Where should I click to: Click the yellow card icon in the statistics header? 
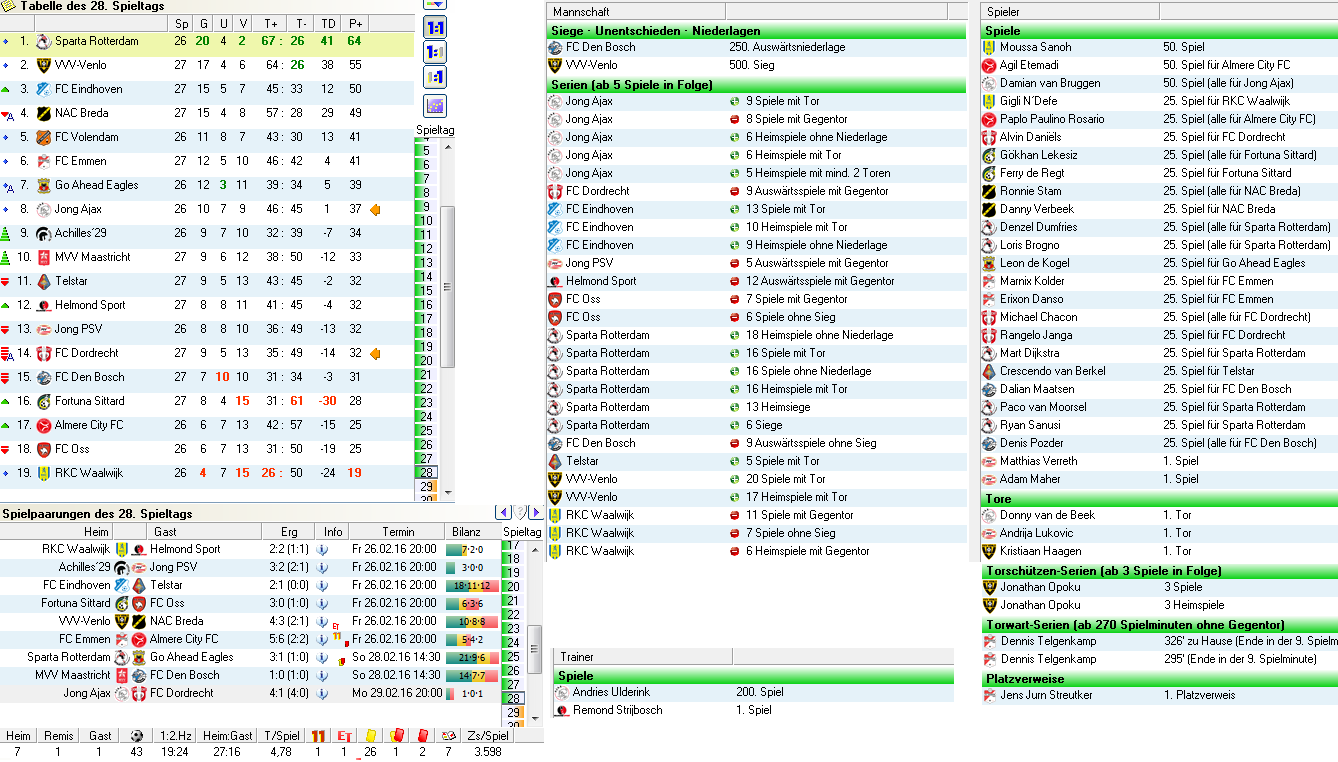point(370,735)
